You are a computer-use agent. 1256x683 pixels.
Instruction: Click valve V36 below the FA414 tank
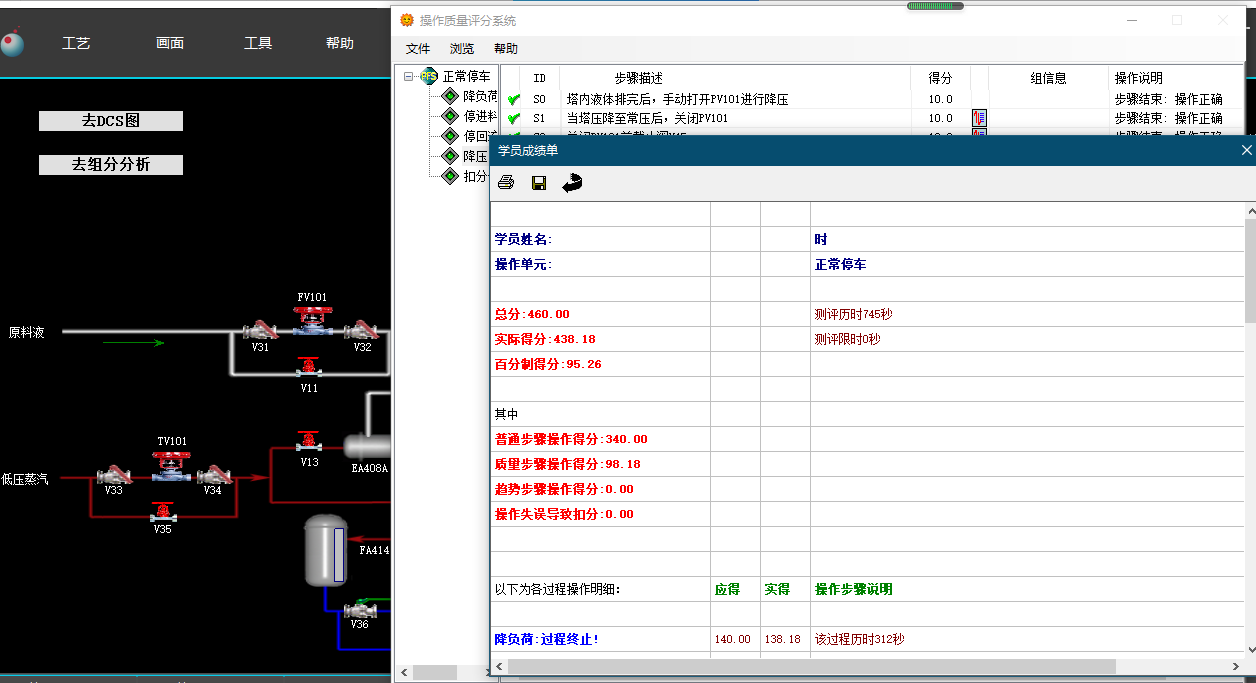pyautogui.click(x=359, y=609)
